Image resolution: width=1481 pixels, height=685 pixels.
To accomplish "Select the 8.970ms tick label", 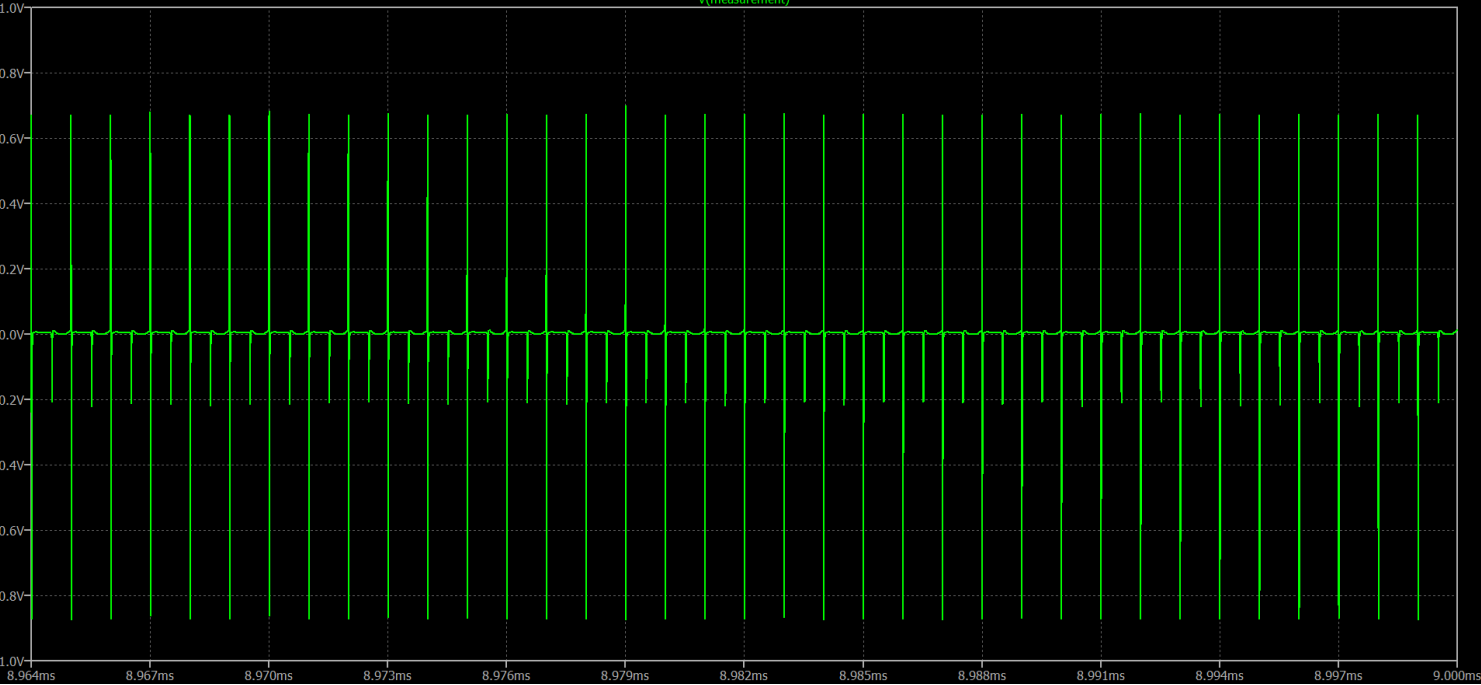I will tap(269, 676).
